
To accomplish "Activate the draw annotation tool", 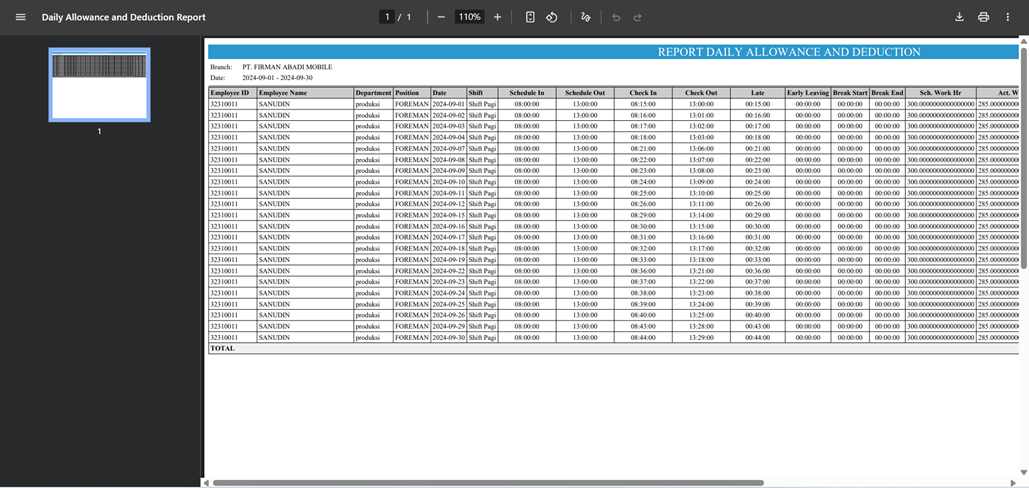I will pyautogui.click(x=585, y=17).
